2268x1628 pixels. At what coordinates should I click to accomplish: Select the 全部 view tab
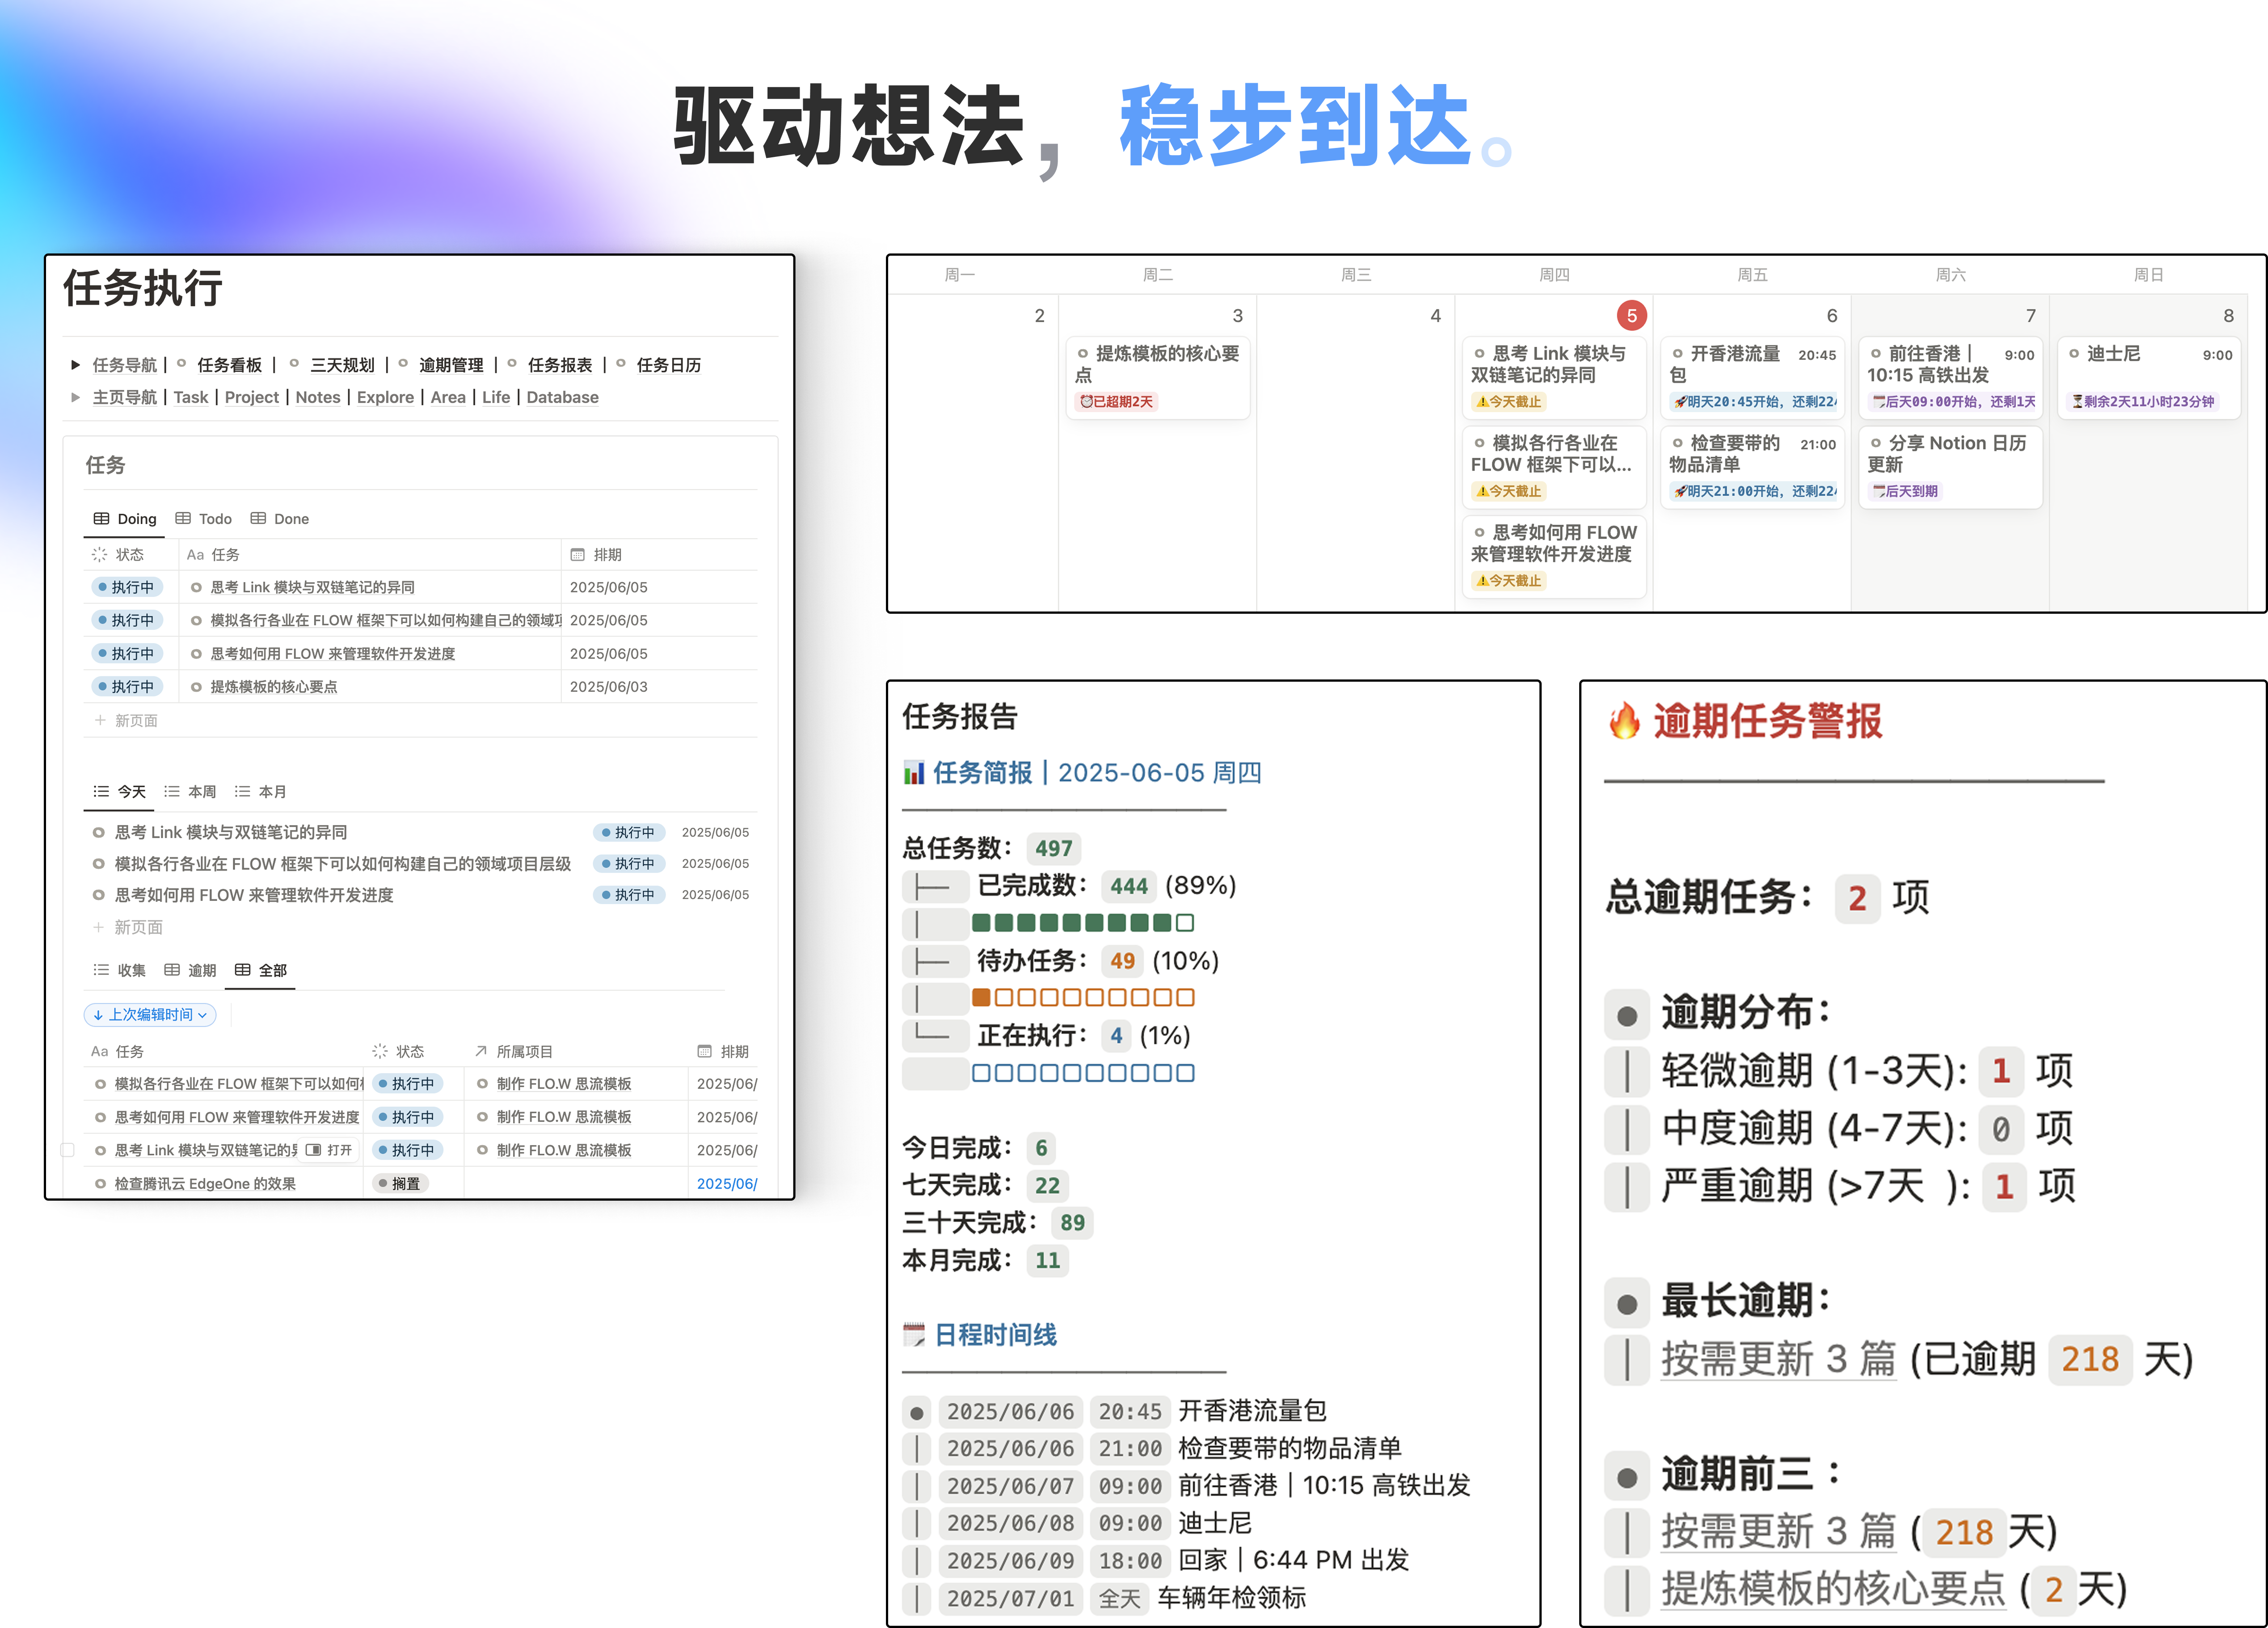click(260, 970)
